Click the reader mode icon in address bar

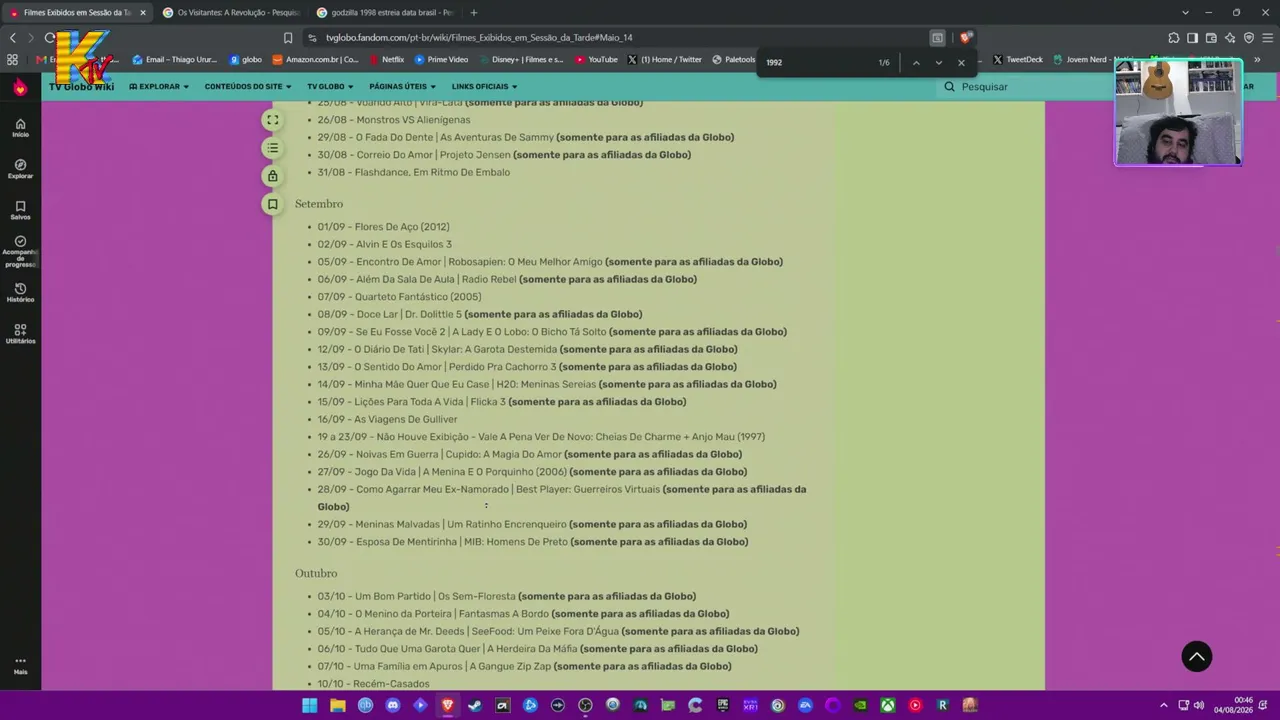(937, 38)
